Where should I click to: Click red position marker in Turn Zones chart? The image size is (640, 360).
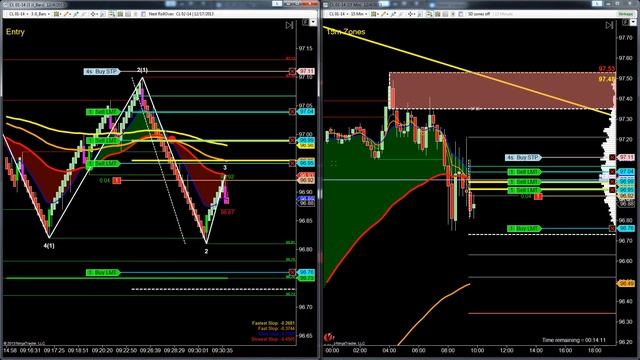click(538, 197)
